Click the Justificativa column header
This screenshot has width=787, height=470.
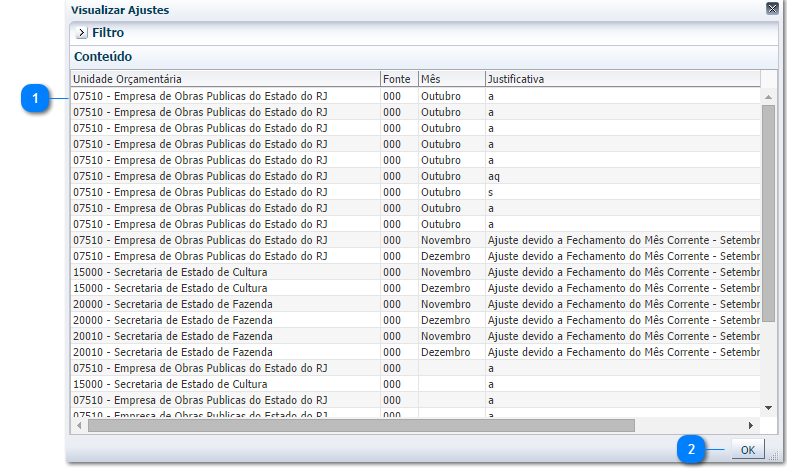pyautogui.click(x=622, y=78)
